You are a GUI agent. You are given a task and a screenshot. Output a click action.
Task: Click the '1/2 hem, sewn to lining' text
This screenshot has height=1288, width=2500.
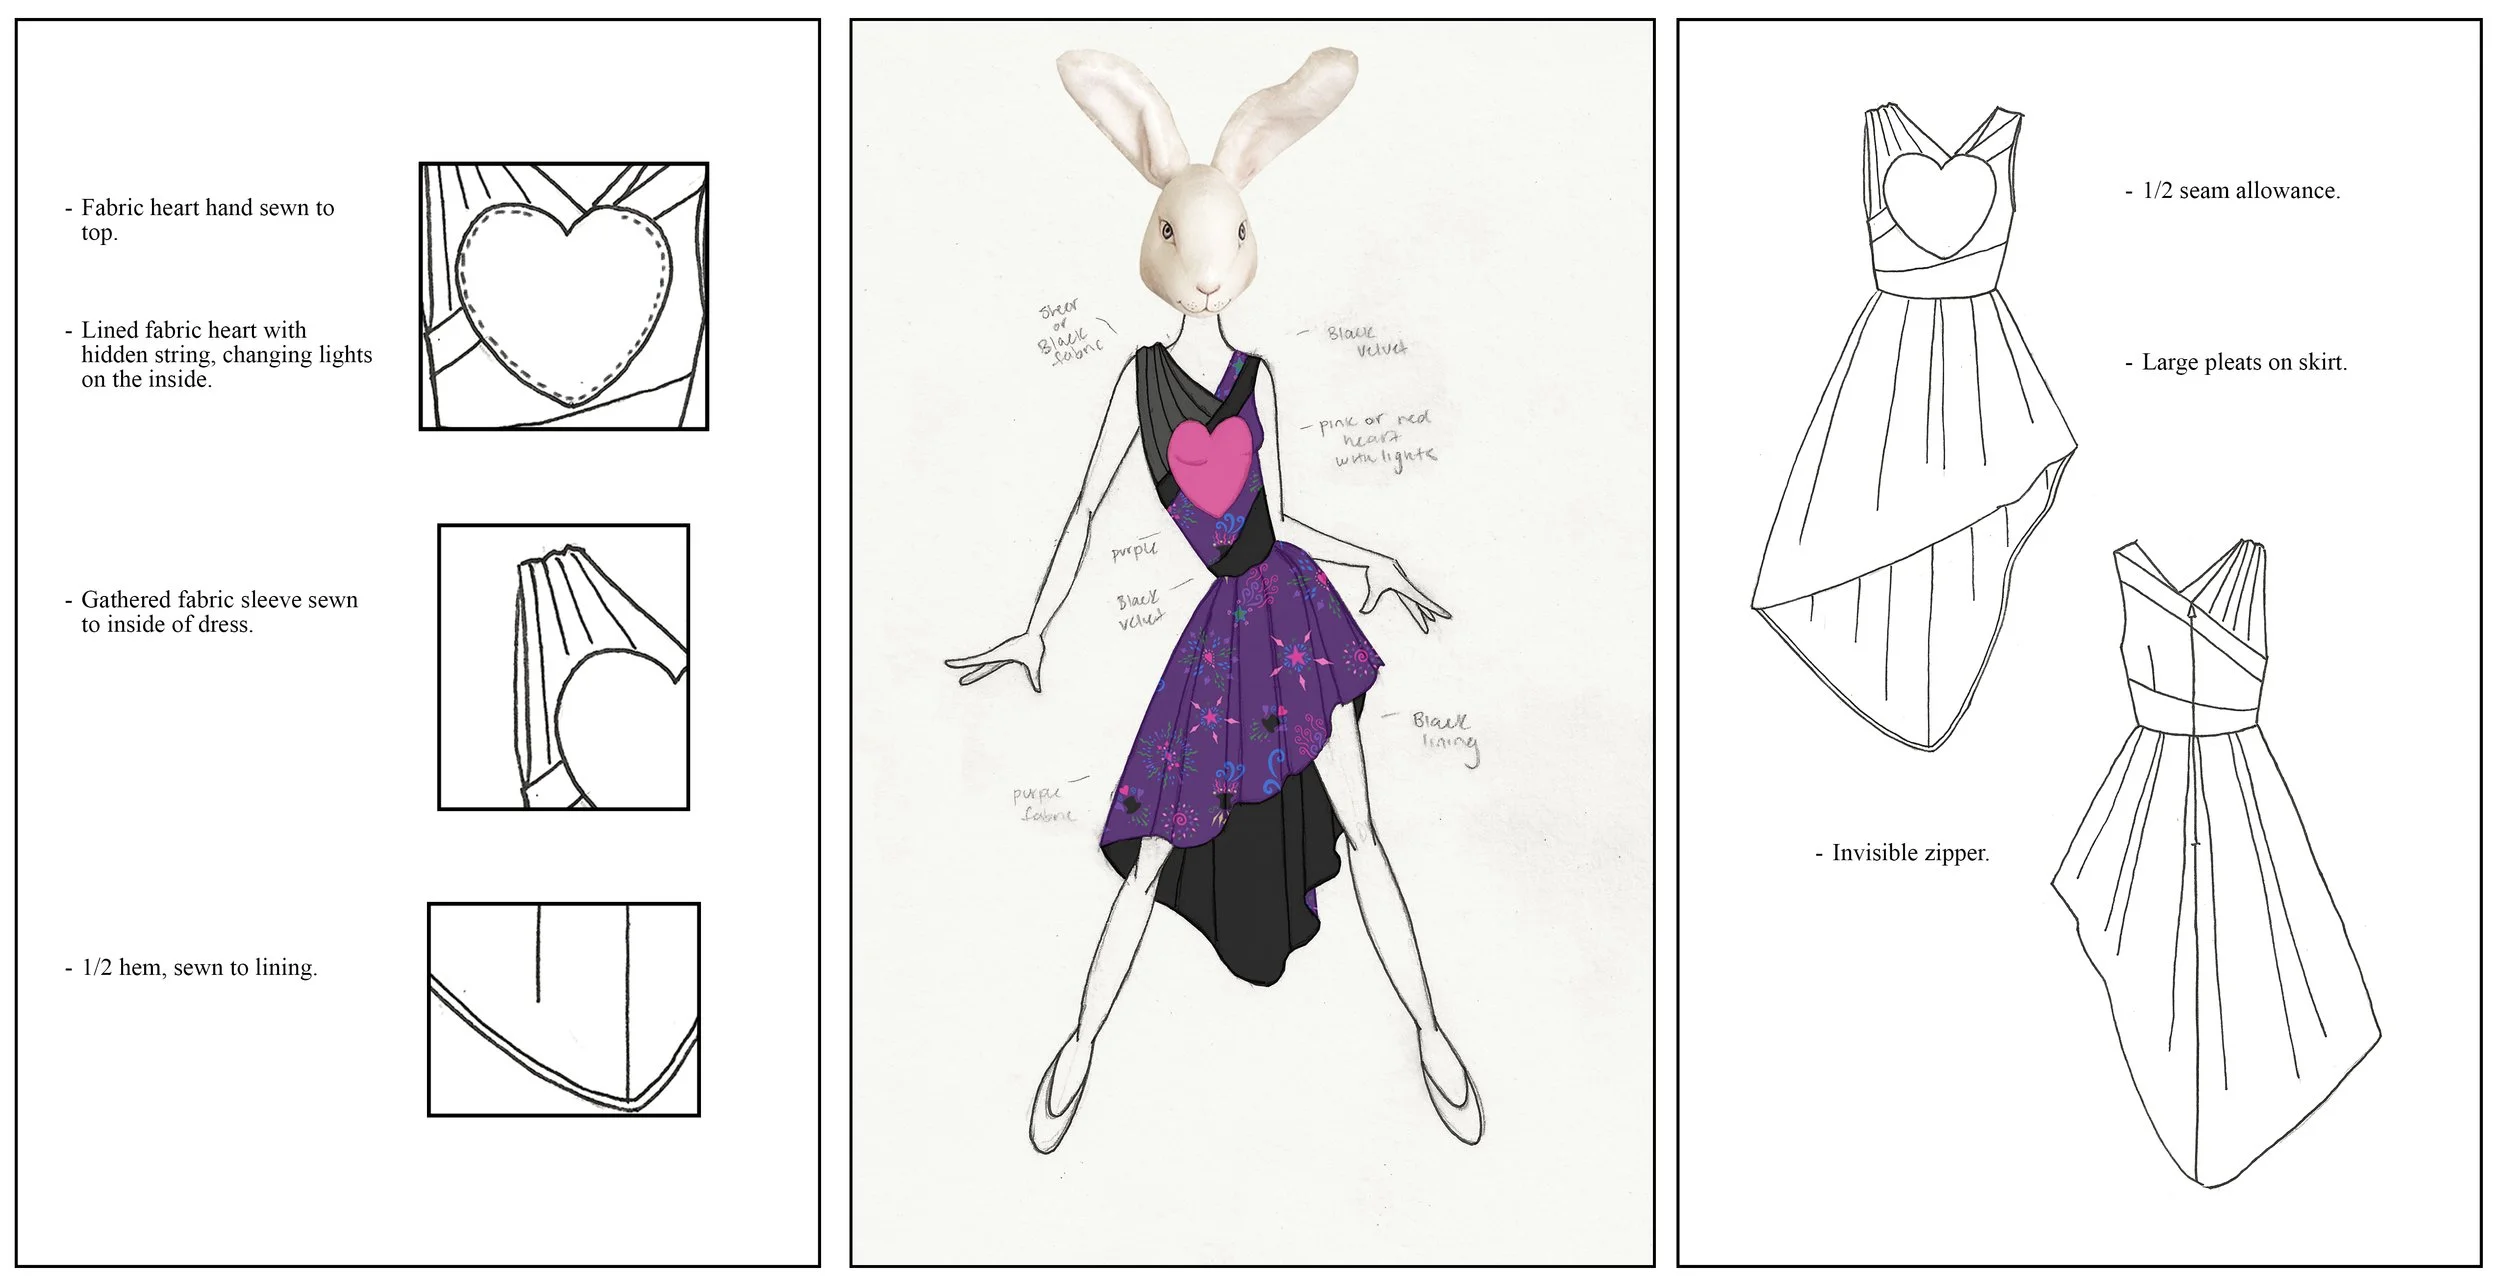[198, 967]
